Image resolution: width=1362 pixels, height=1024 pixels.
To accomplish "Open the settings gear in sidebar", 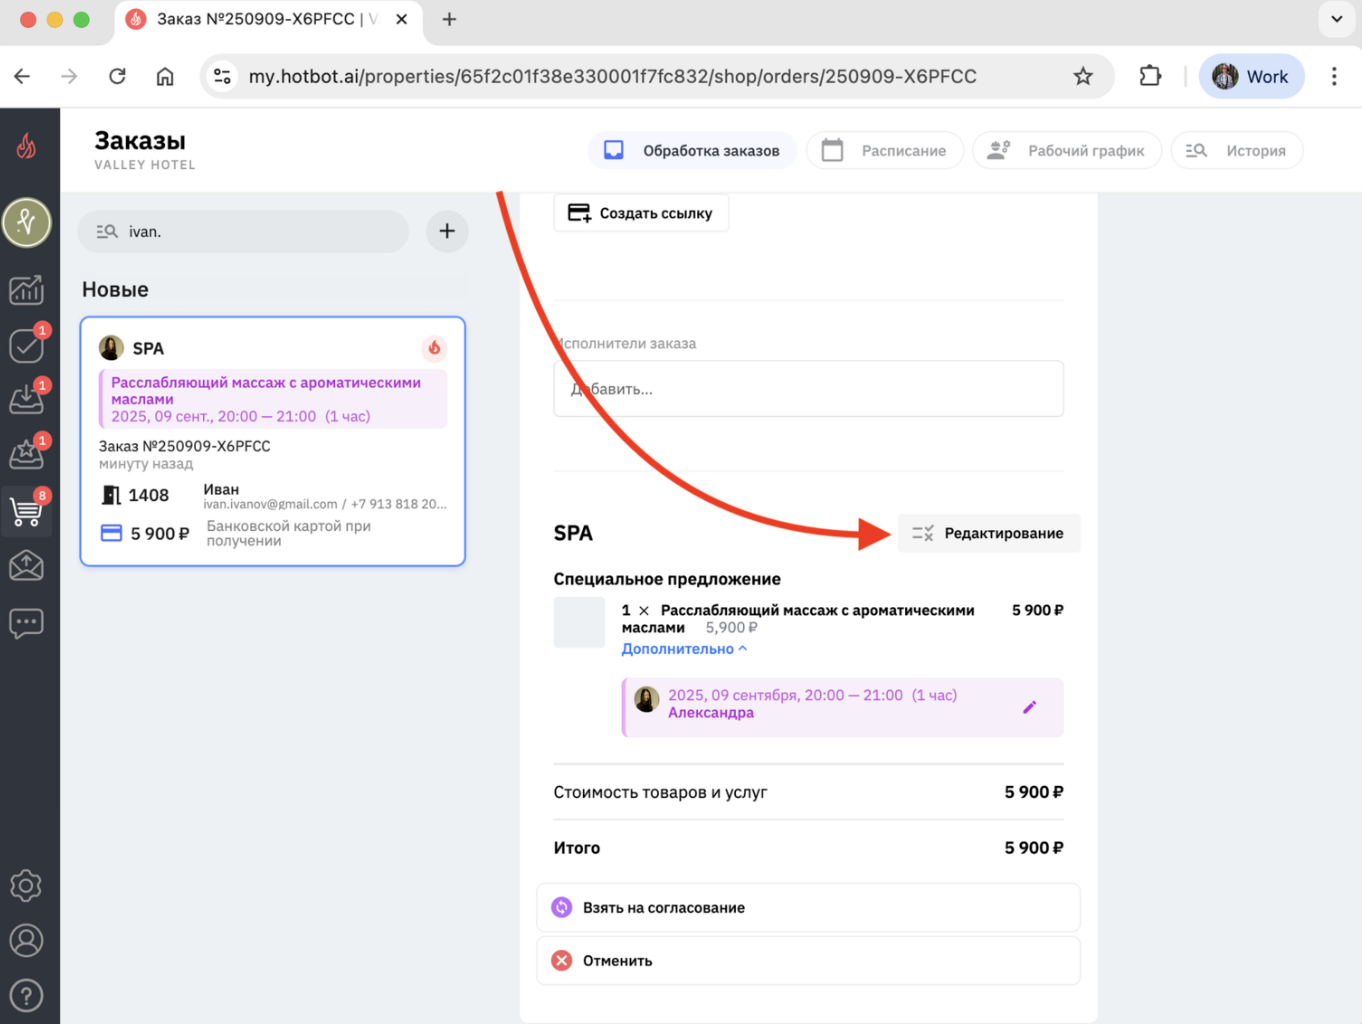I will pyautogui.click(x=26, y=885).
